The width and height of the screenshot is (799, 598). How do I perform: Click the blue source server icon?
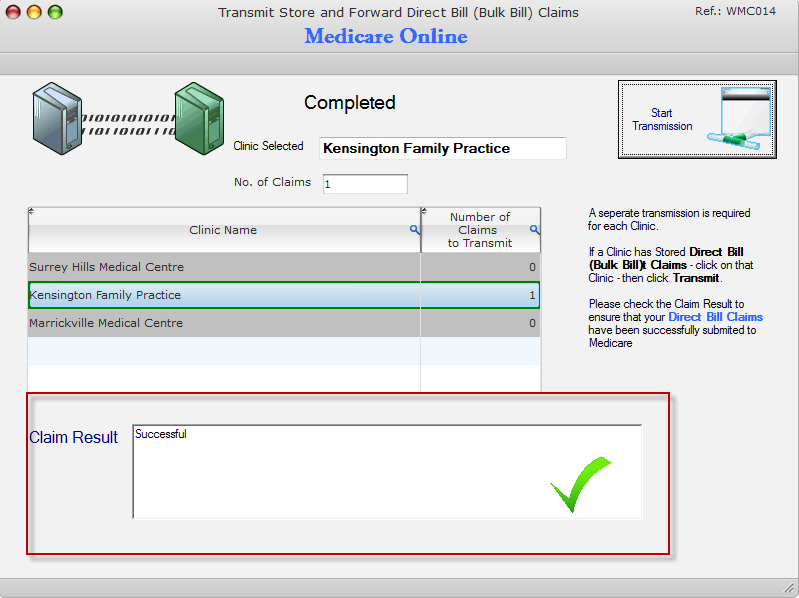pyautogui.click(x=57, y=118)
